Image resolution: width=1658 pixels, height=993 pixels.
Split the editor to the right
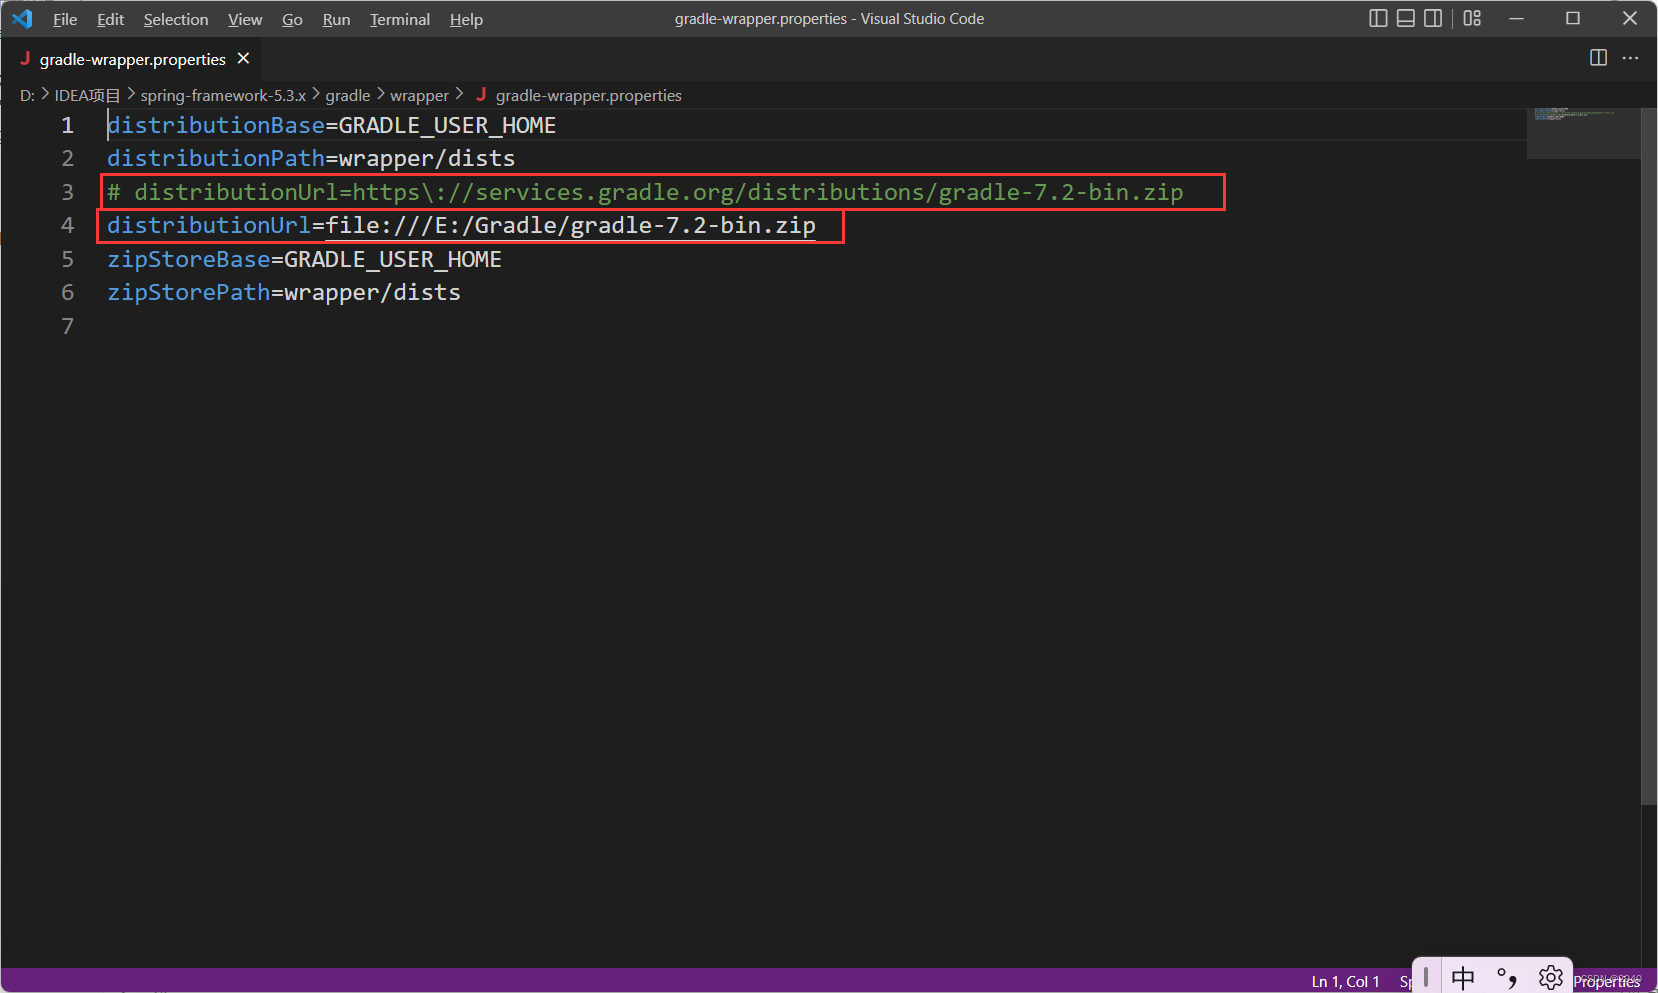tap(1598, 58)
